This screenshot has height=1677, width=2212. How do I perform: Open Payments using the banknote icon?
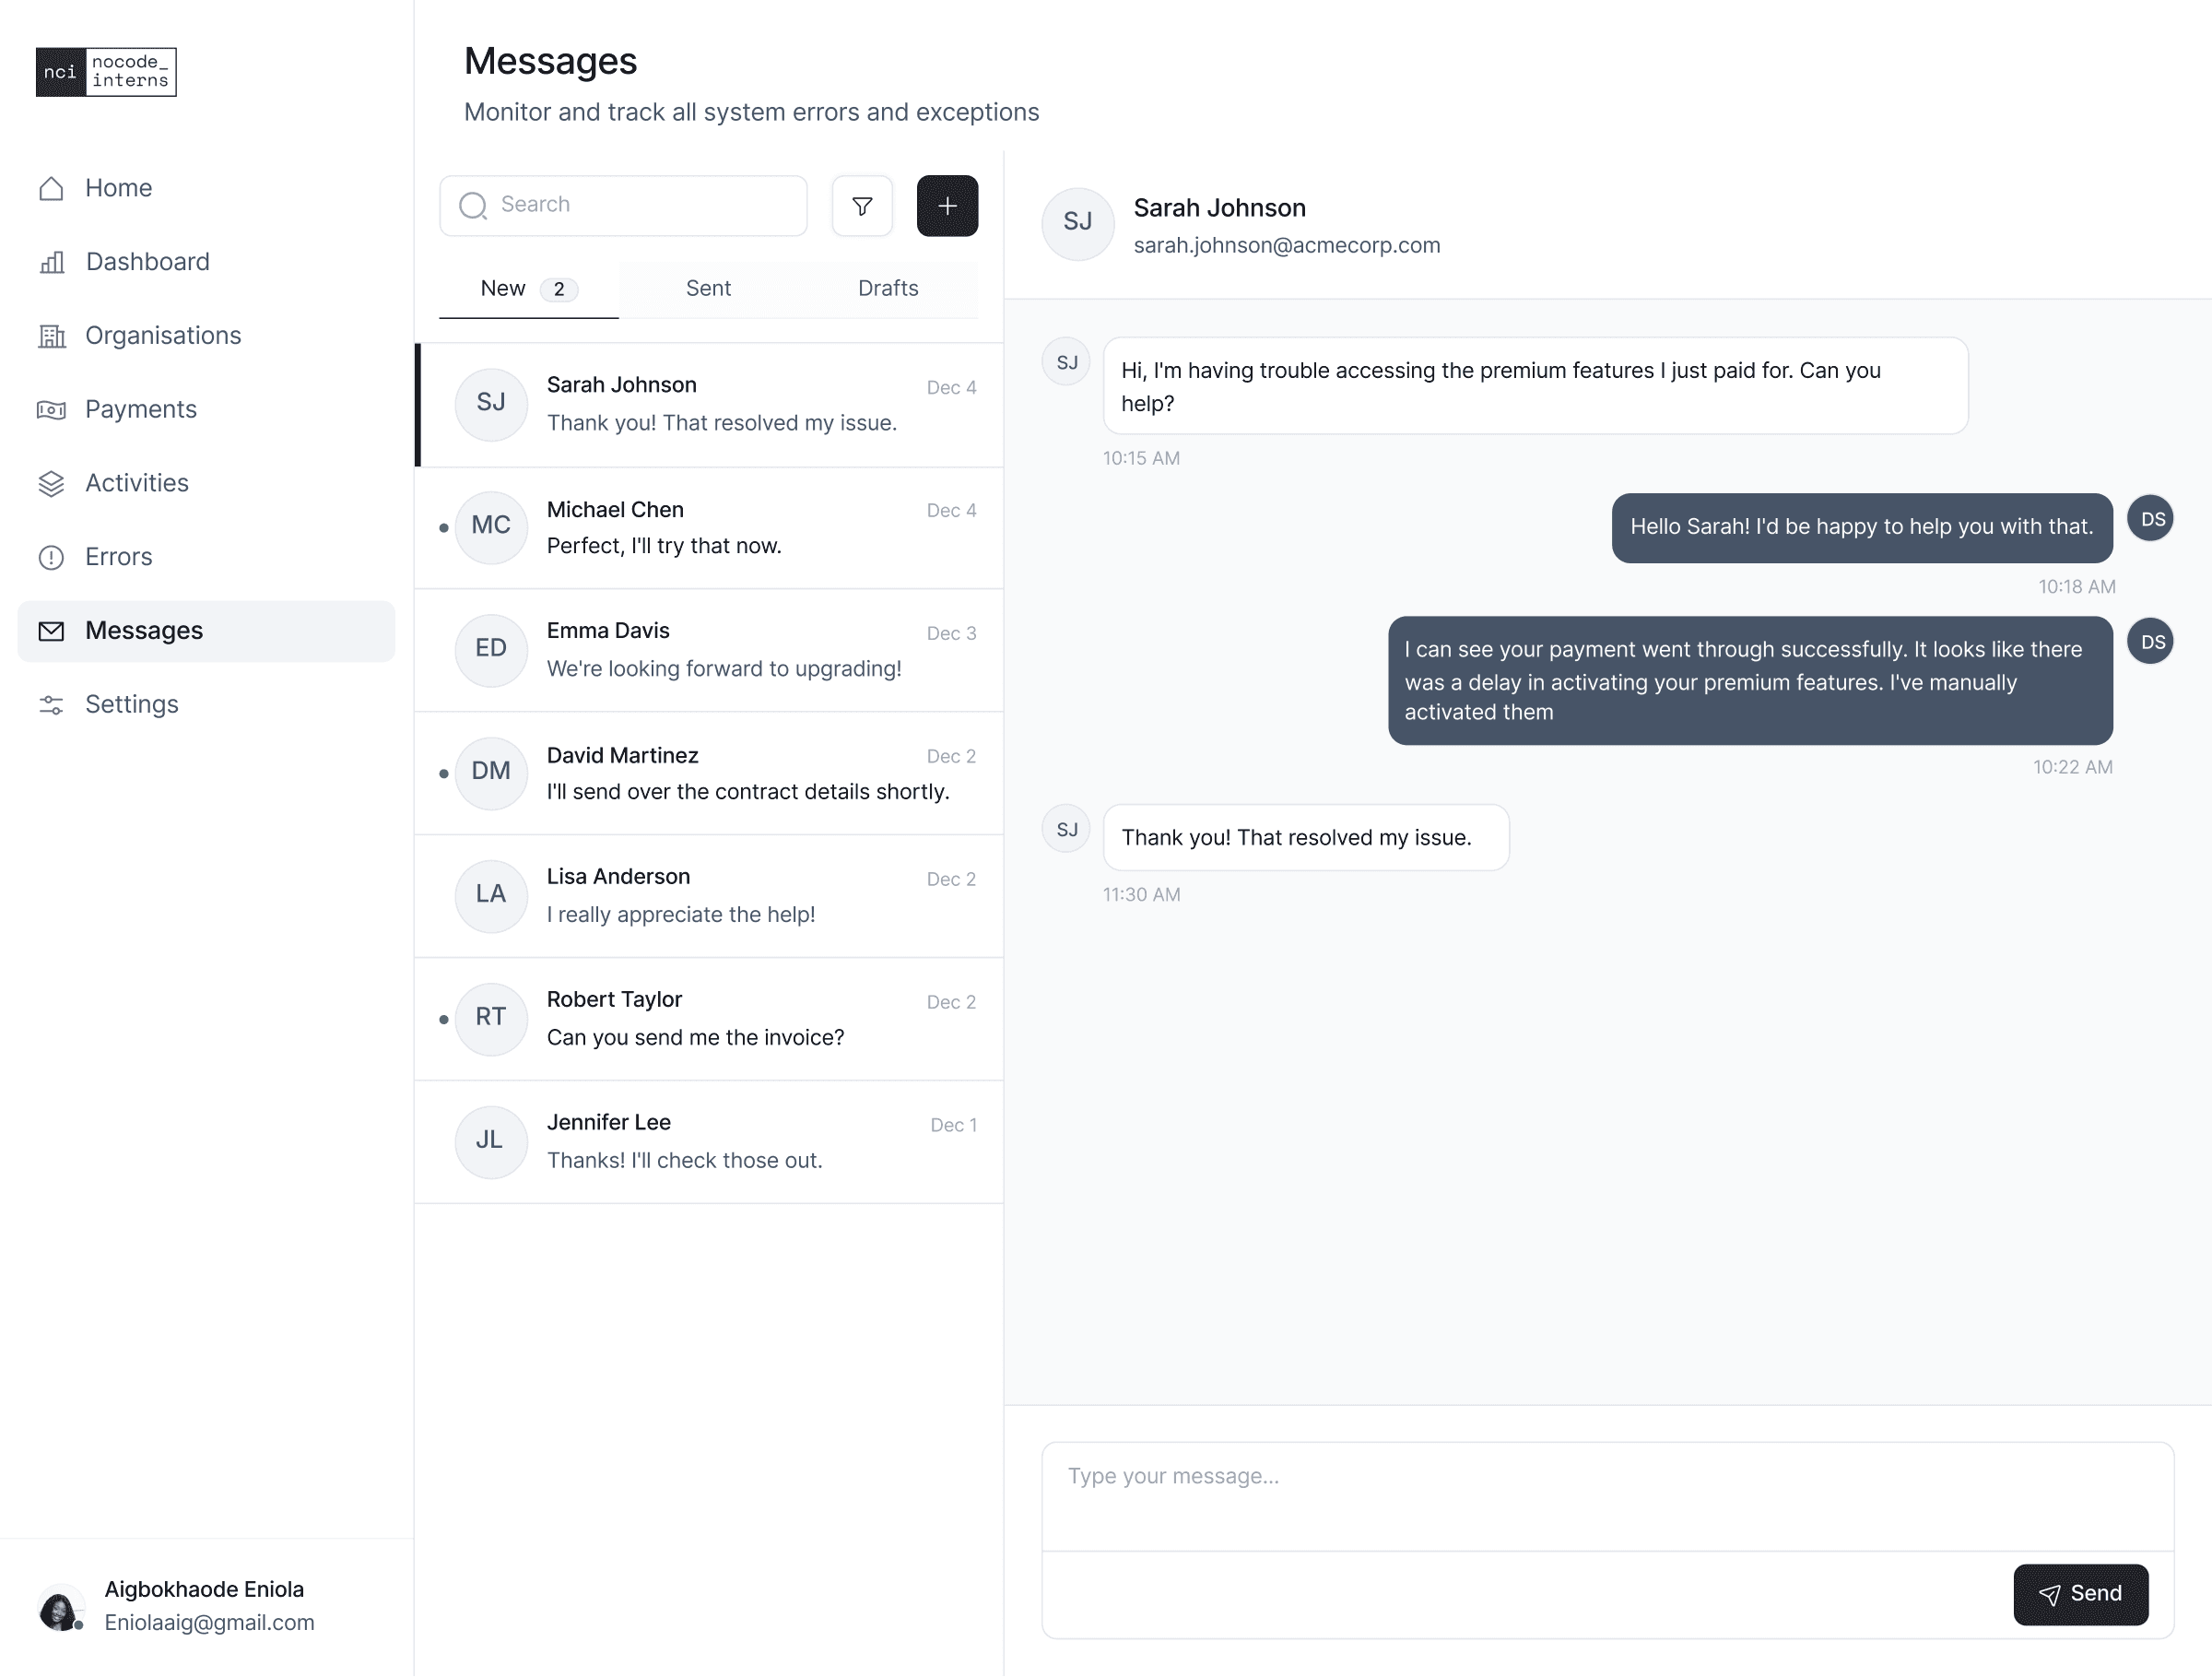click(x=51, y=410)
